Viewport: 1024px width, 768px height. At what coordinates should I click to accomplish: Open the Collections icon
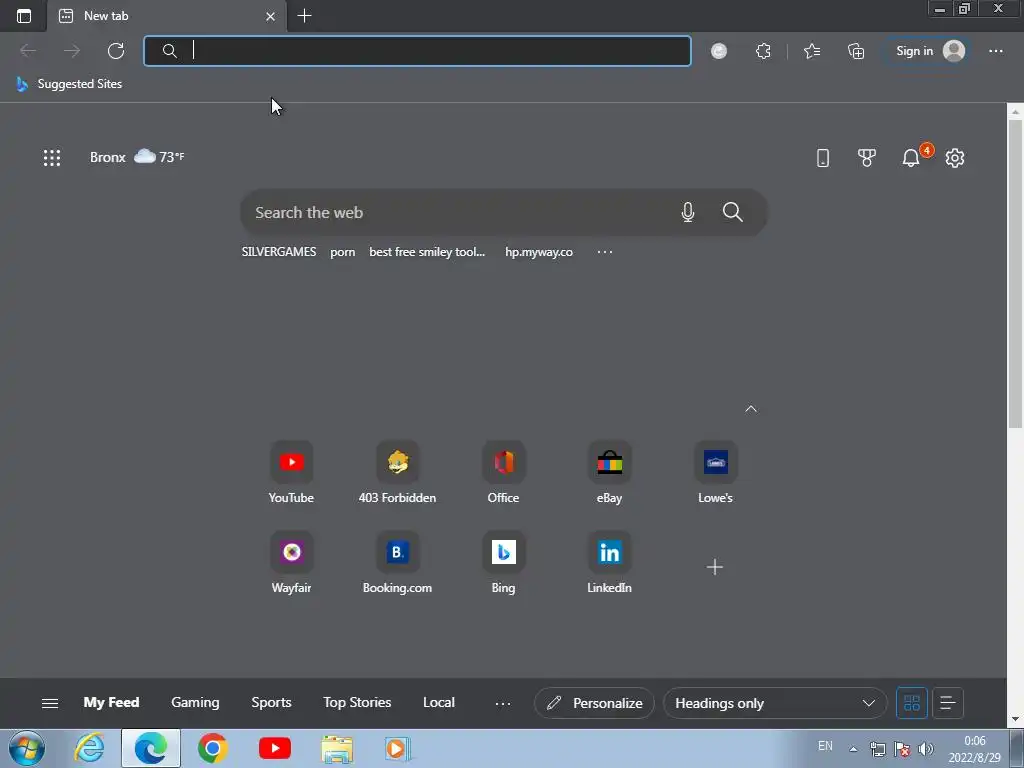coord(856,51)
